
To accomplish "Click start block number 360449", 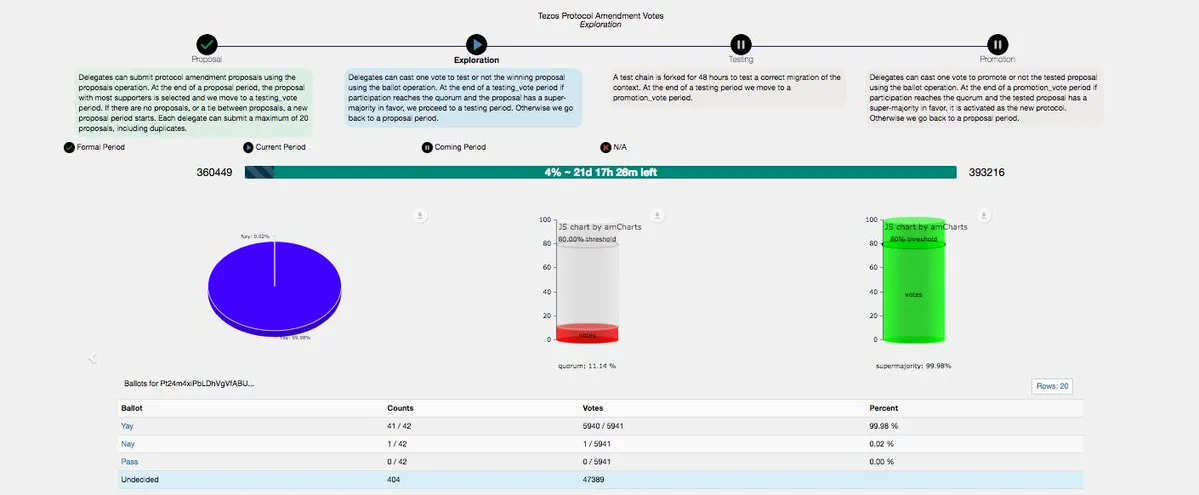I will coord(214,173).
